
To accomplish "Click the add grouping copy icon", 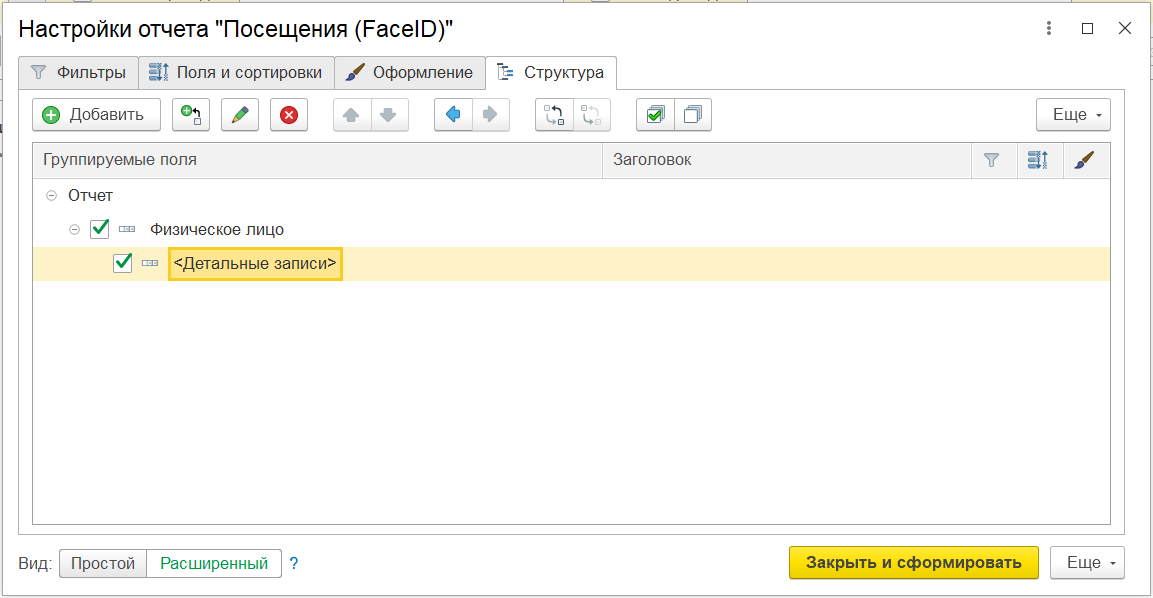I will coord(190,115).
